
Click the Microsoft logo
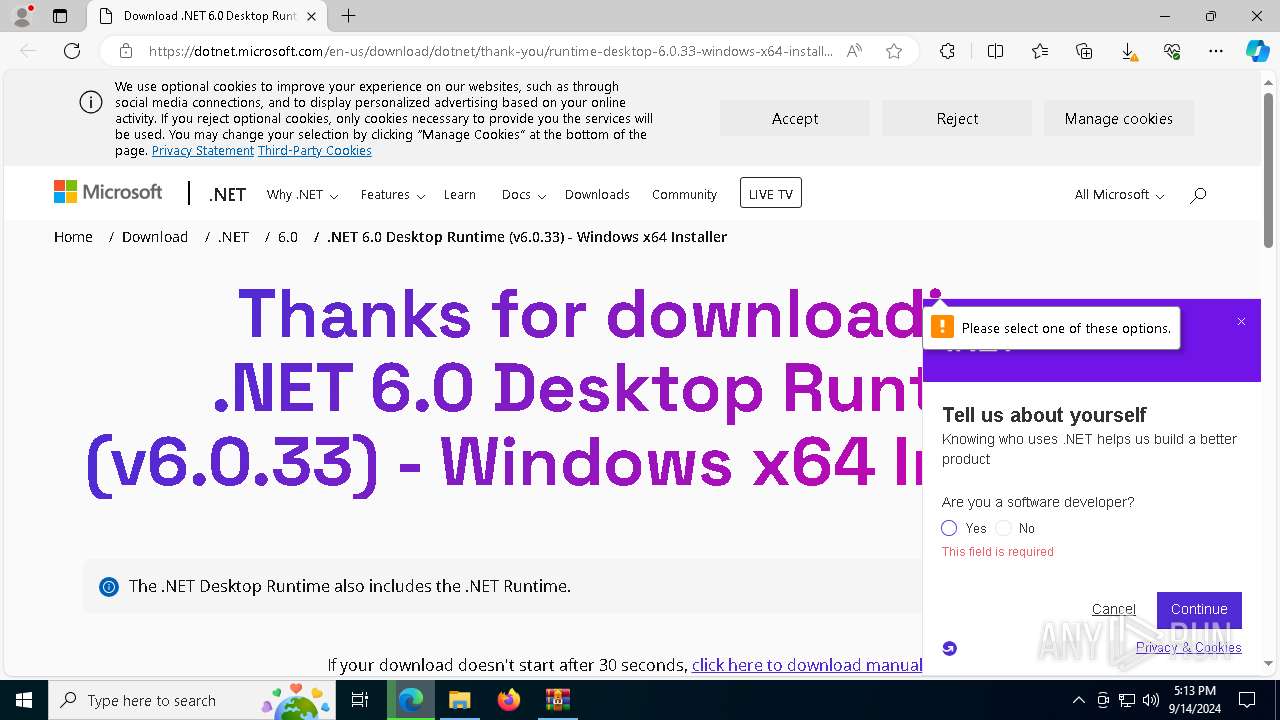(108, 192)
